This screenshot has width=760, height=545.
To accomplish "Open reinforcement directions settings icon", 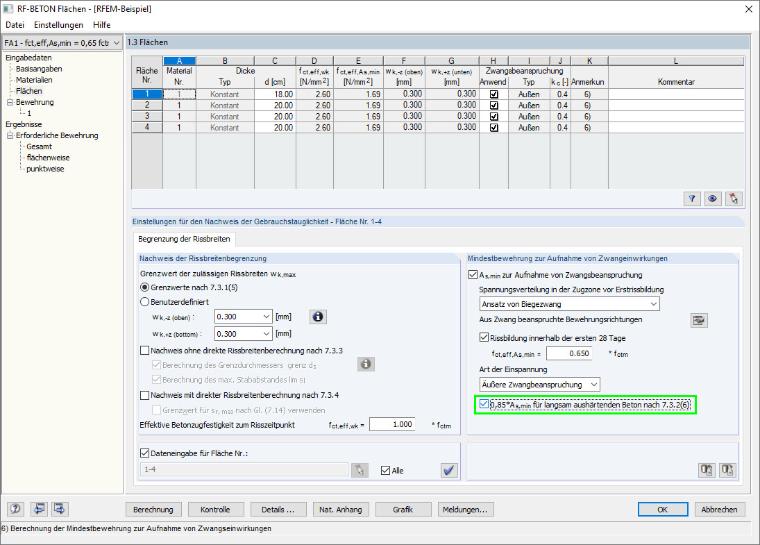I will click(698, 320).
